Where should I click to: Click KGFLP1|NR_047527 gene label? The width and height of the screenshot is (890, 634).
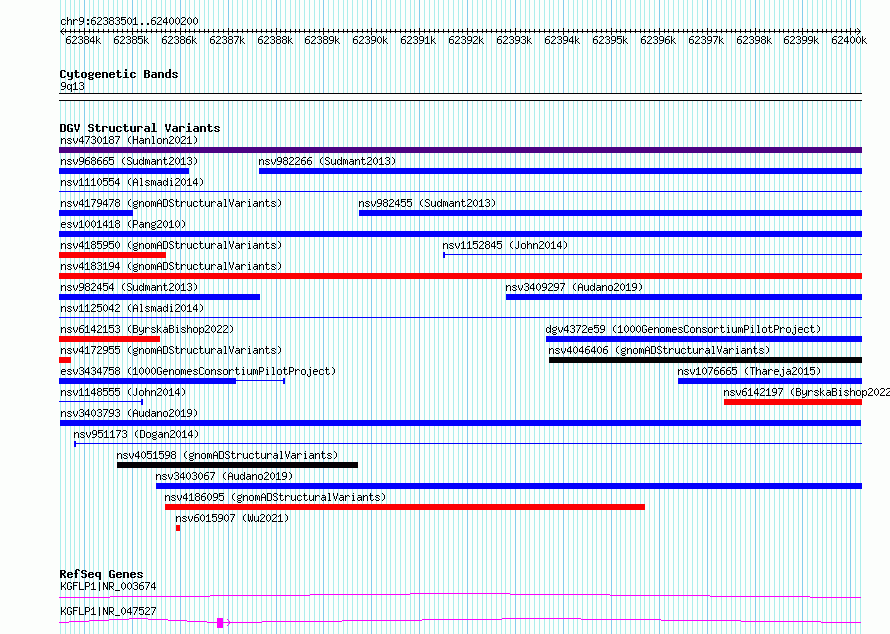click(x=108, y=611)
